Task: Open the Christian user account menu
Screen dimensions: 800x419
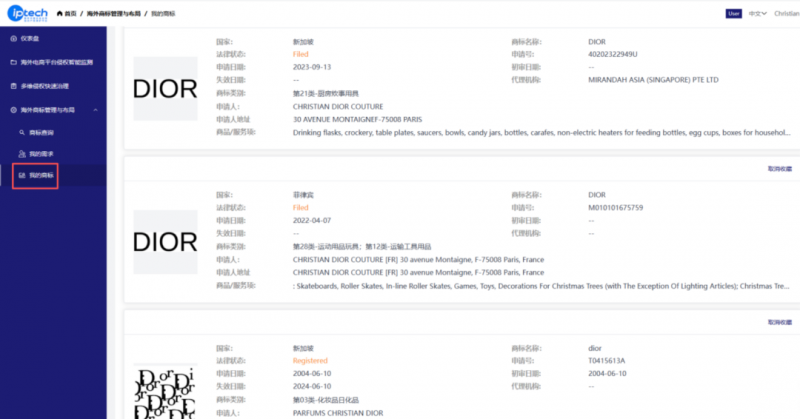Action: click(x=787, y=14)
